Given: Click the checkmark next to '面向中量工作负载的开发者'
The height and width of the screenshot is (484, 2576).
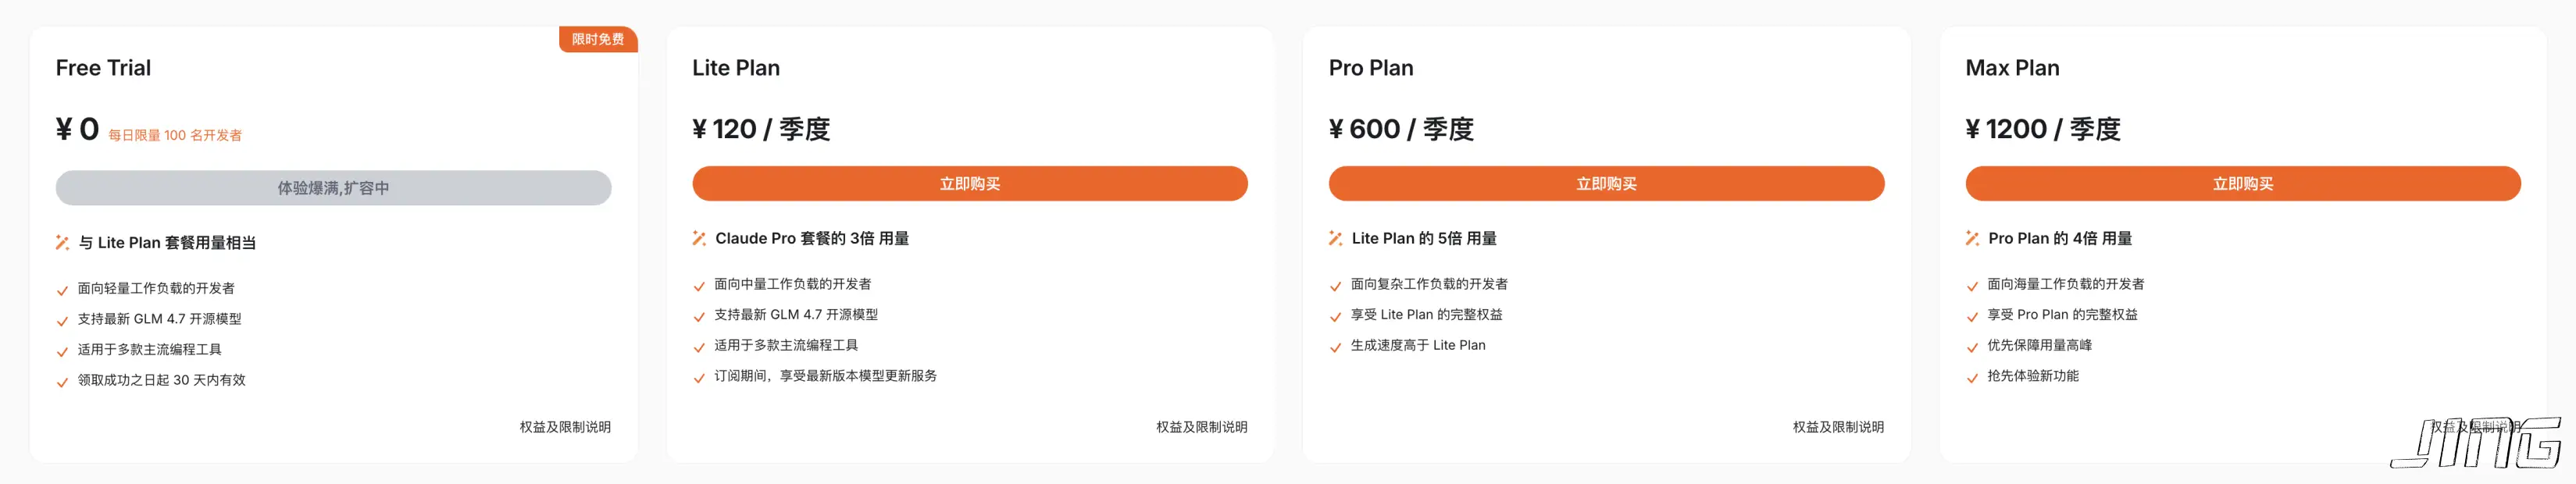Looking at the screenshot, I should tap(698, 283).
